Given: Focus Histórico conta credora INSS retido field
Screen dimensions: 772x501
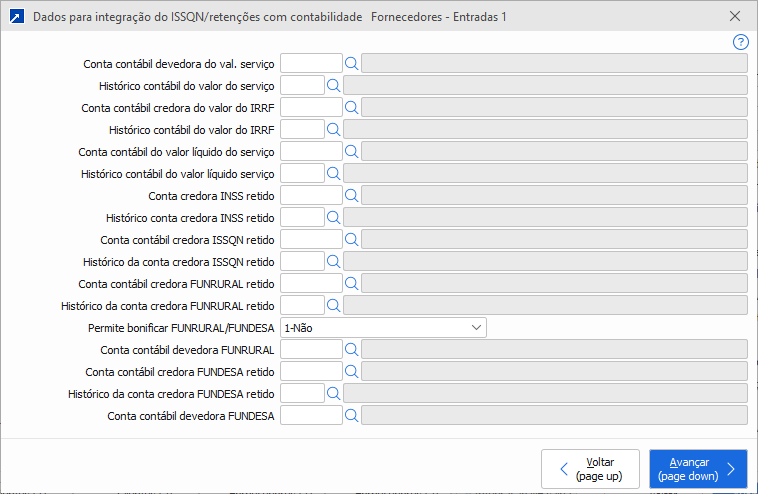Looking at the screenshot, I should coord(302,217).
